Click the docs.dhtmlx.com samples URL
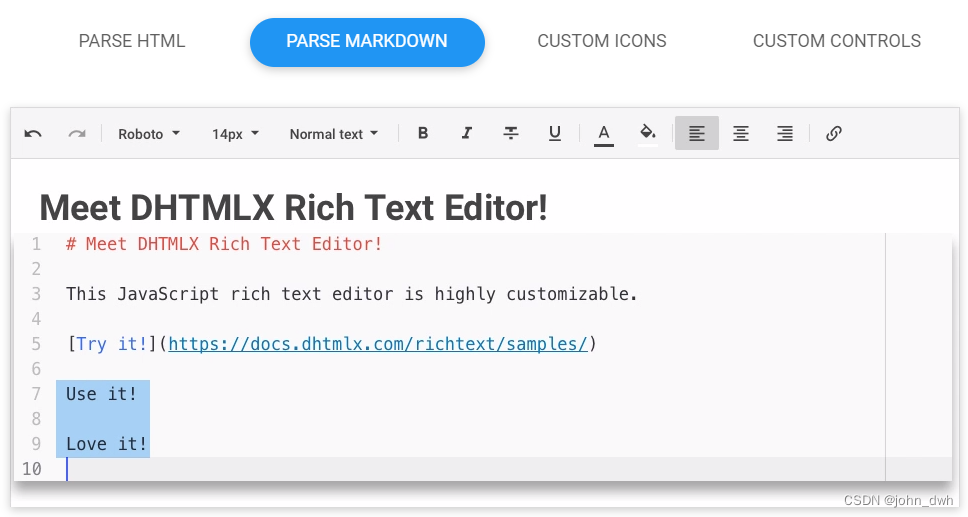968x517 pixels. click(x=378, y=344)
